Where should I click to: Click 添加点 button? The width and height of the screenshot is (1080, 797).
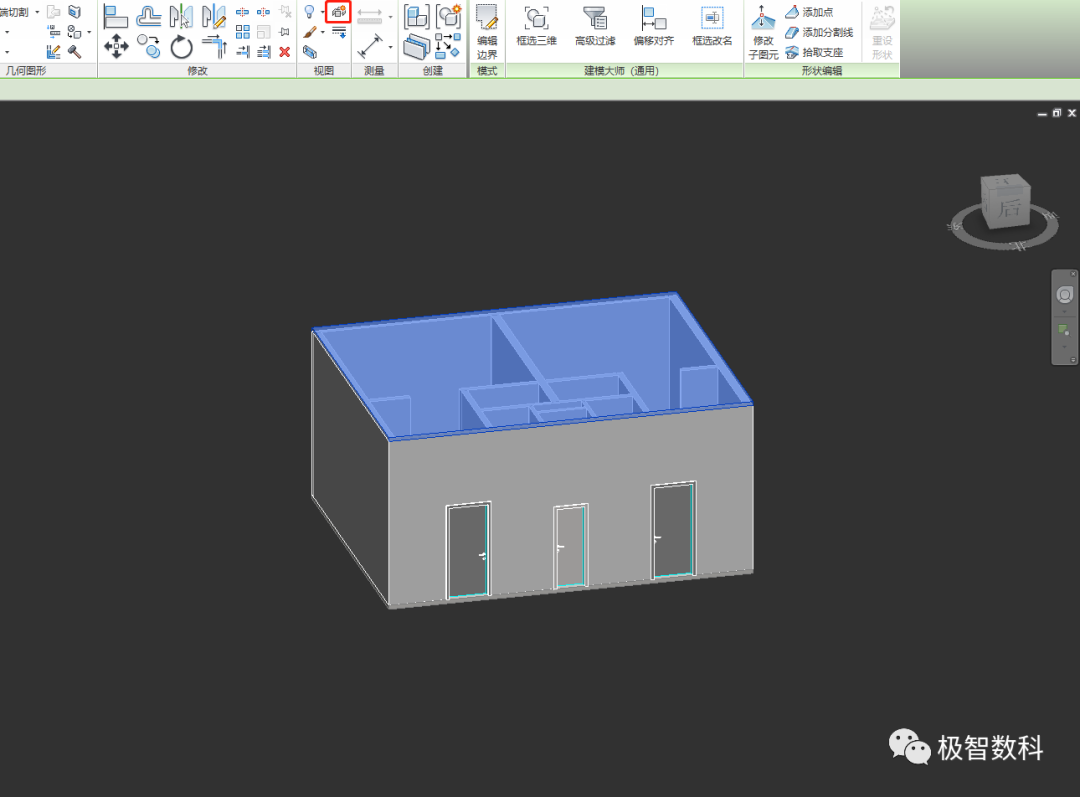[809, 12]
